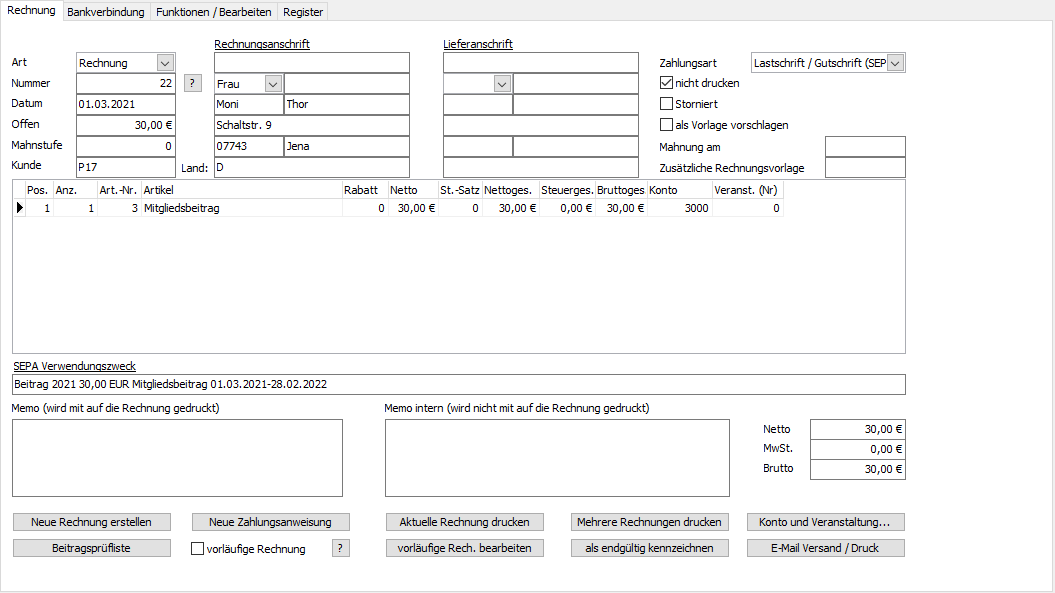Open the Funktionen / Bearbeiten tab
Image resolution: width=1055 pixels, height=593 pixels.
(x=213, y=12)
